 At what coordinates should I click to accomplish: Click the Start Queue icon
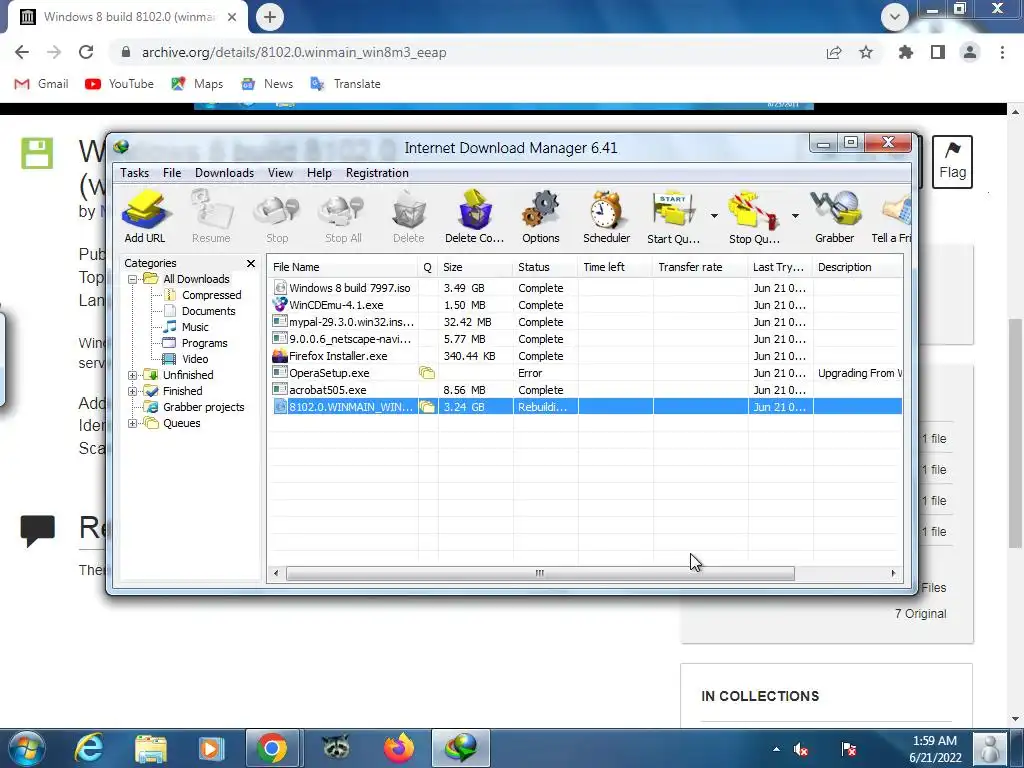(673, 216)
